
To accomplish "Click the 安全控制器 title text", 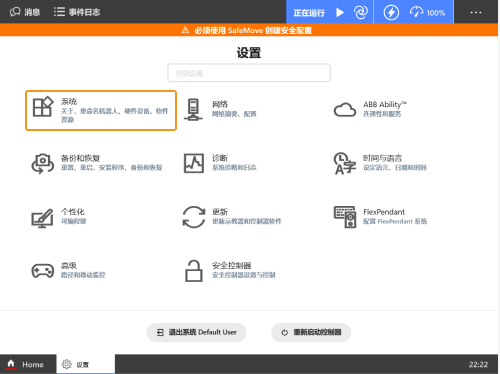I will click(x=232, y=266).
